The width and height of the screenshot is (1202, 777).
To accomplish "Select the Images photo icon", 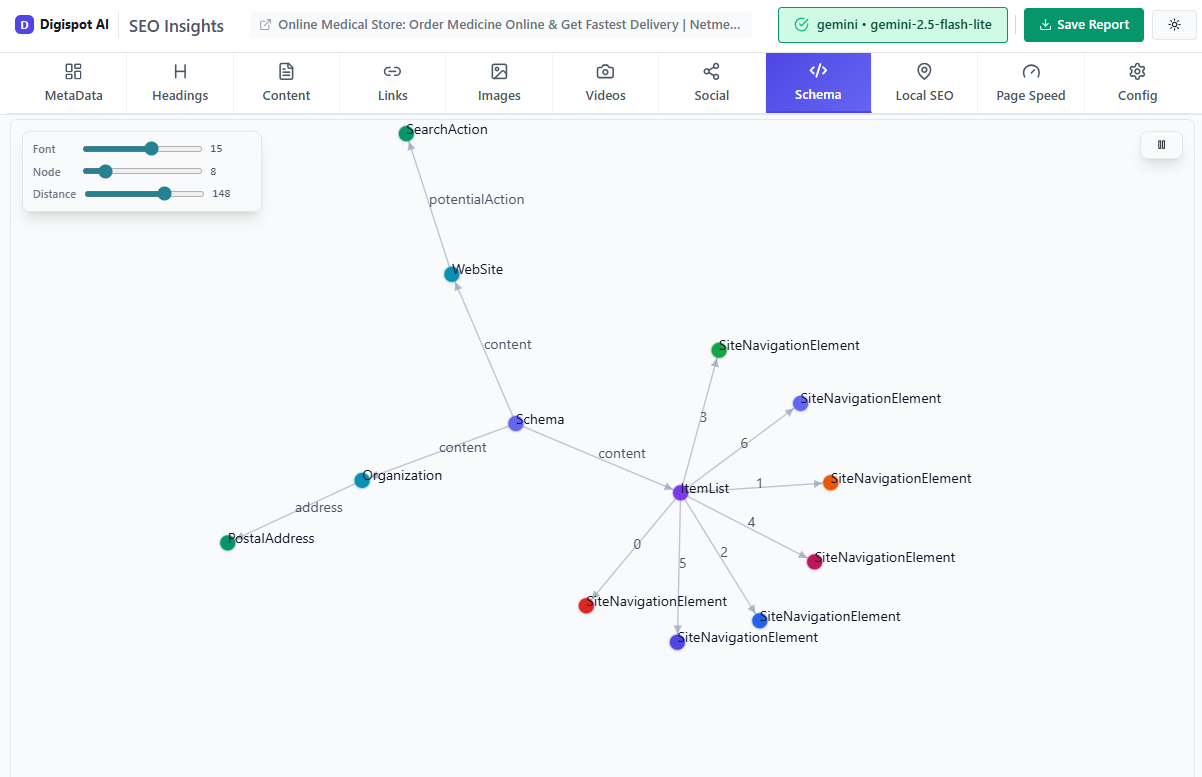I will [498, 72].
